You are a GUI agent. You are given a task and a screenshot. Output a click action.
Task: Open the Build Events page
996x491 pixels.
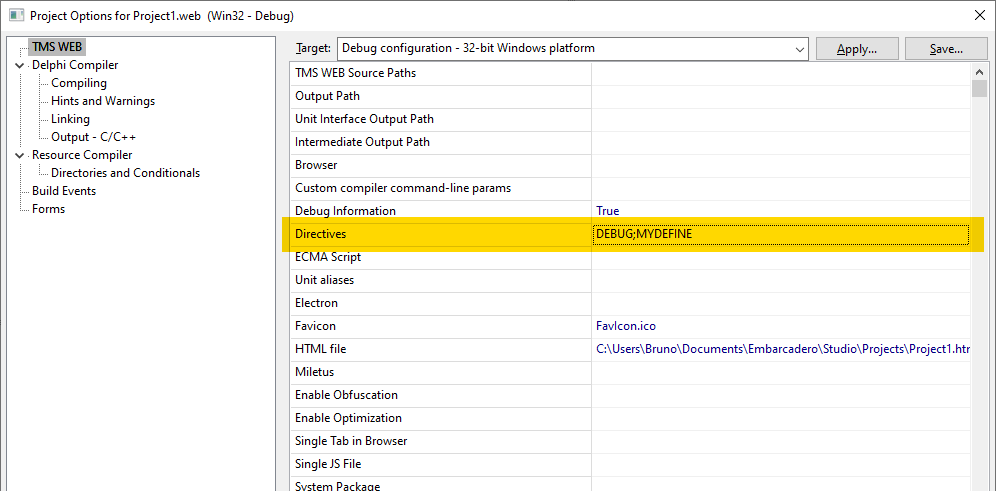[x=64, y=191]
